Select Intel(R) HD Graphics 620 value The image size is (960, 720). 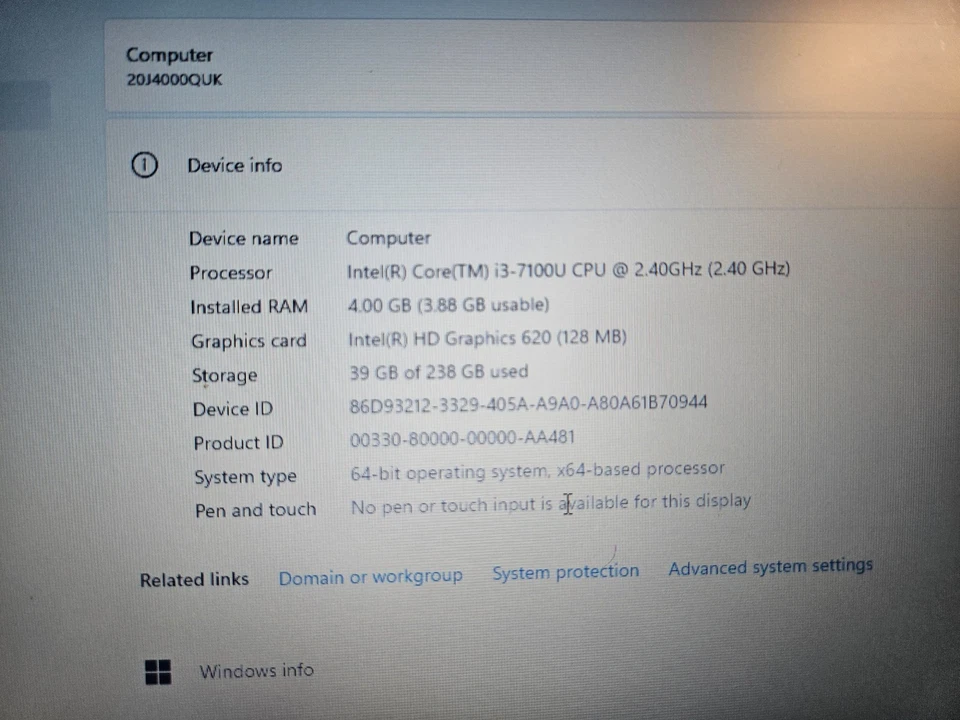(487, 338)
